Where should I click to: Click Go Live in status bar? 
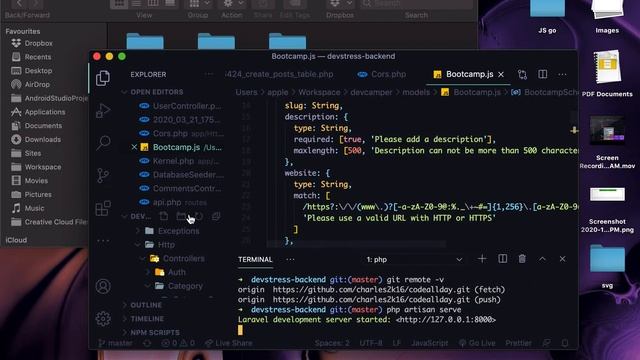(477, 343)
